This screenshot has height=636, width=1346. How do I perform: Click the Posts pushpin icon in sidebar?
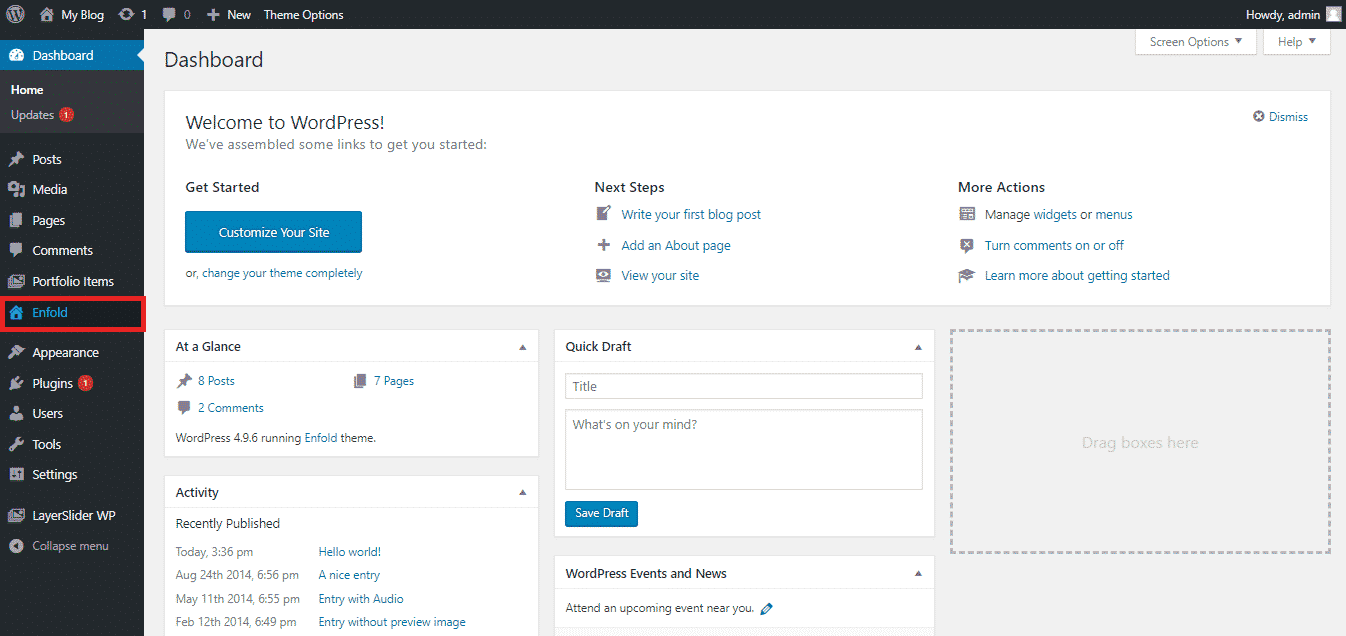[x=16, y=159]
